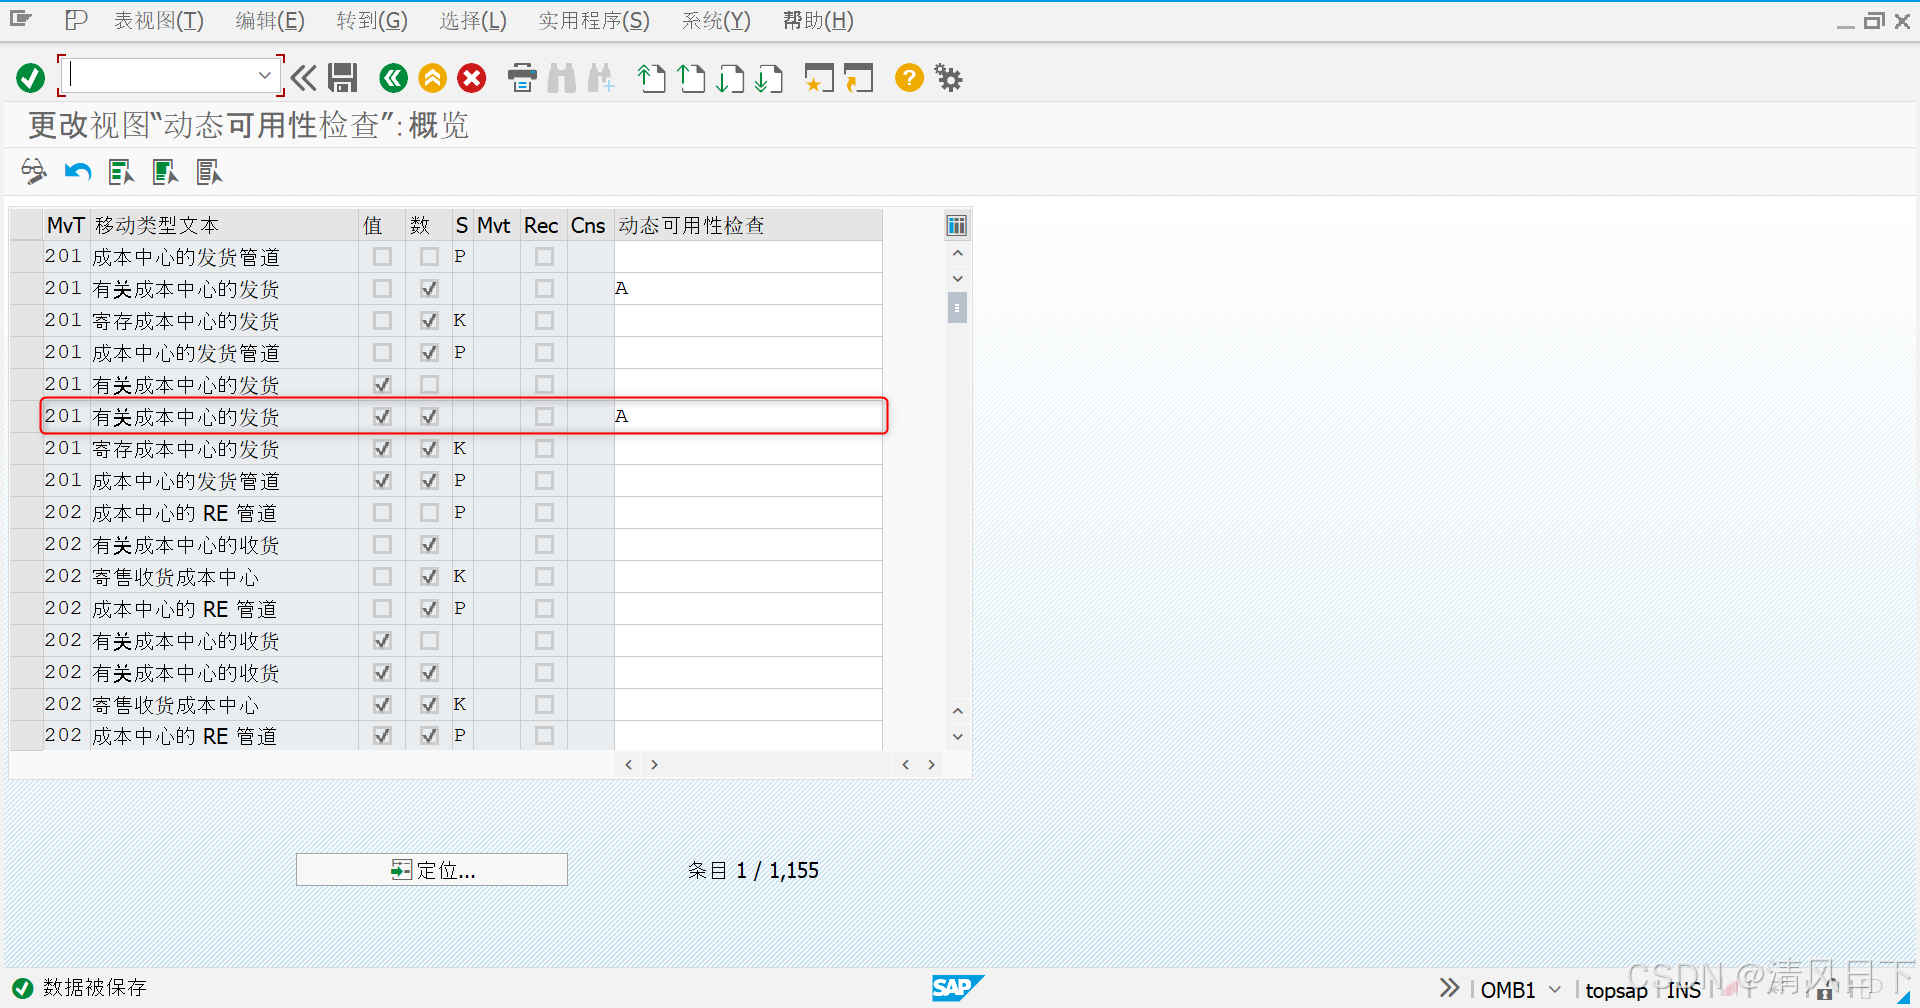
Task: Click 条目 1 / 1,155 entry counter
Action: 753,870
